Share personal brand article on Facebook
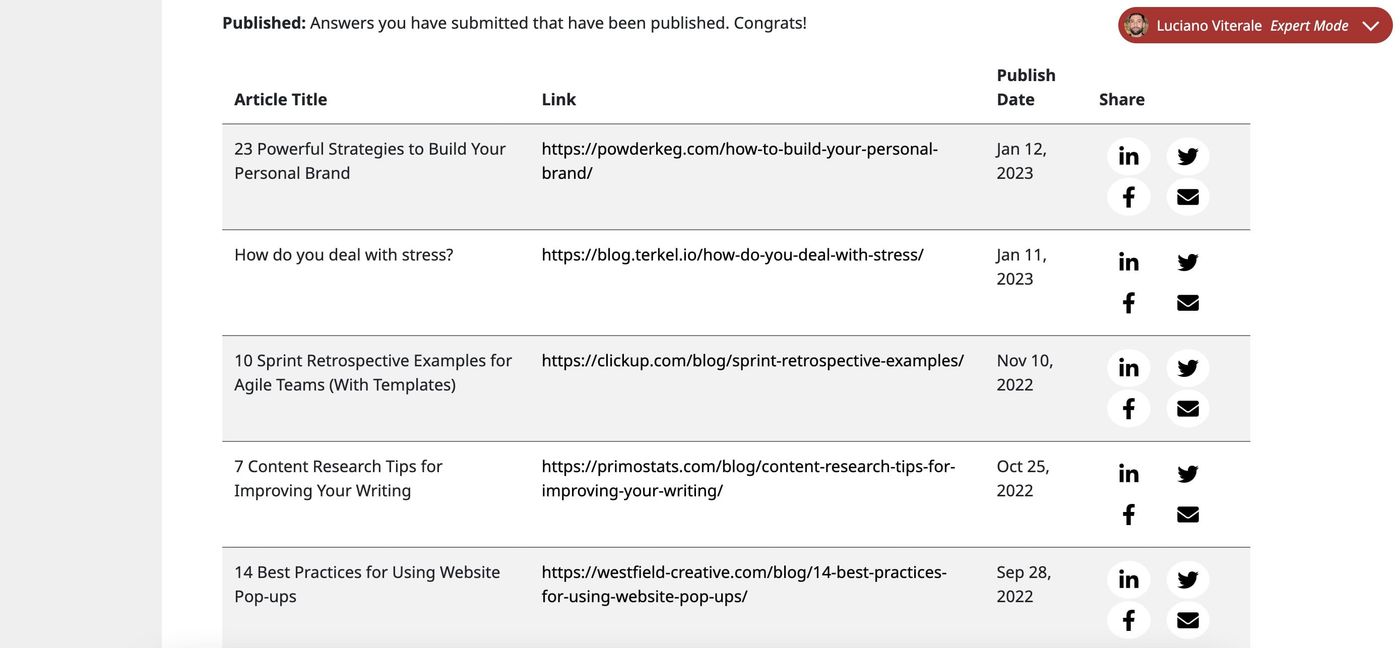Image resolution: width=1400 pixels, height=648 pixels. tap(1128, 197)
